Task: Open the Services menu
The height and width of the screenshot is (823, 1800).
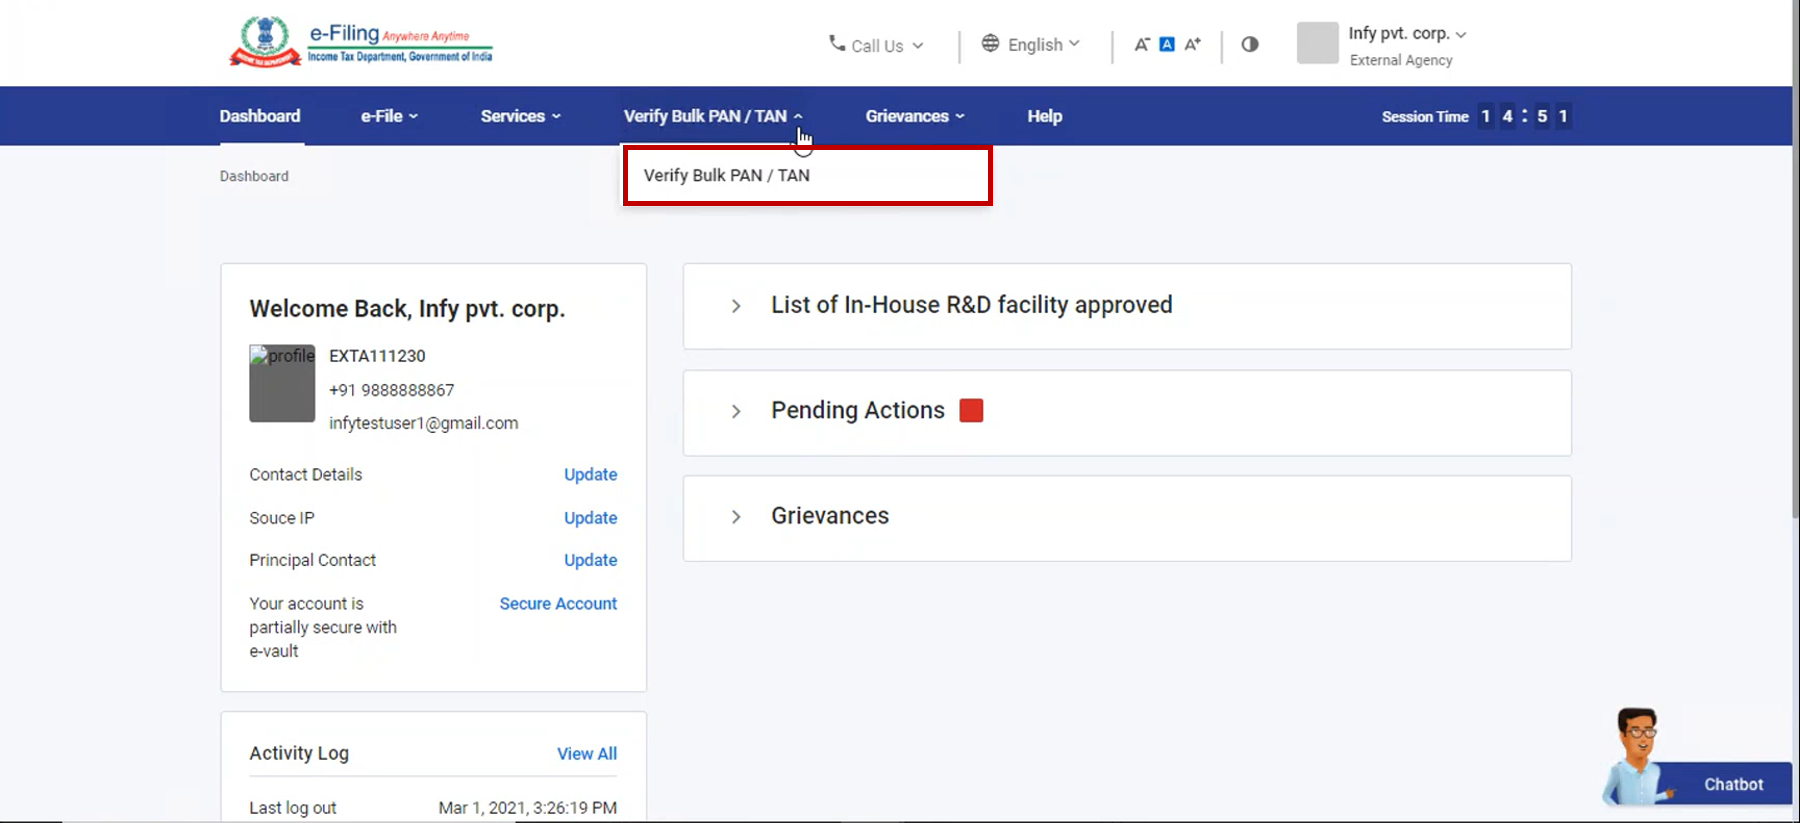Action: pyautogui.click(x=520, y=116)
